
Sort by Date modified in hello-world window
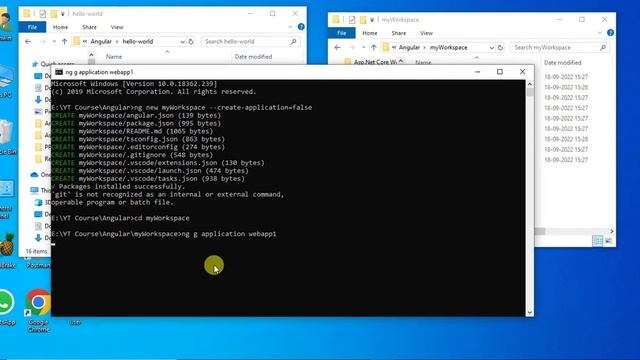(253, 57)
